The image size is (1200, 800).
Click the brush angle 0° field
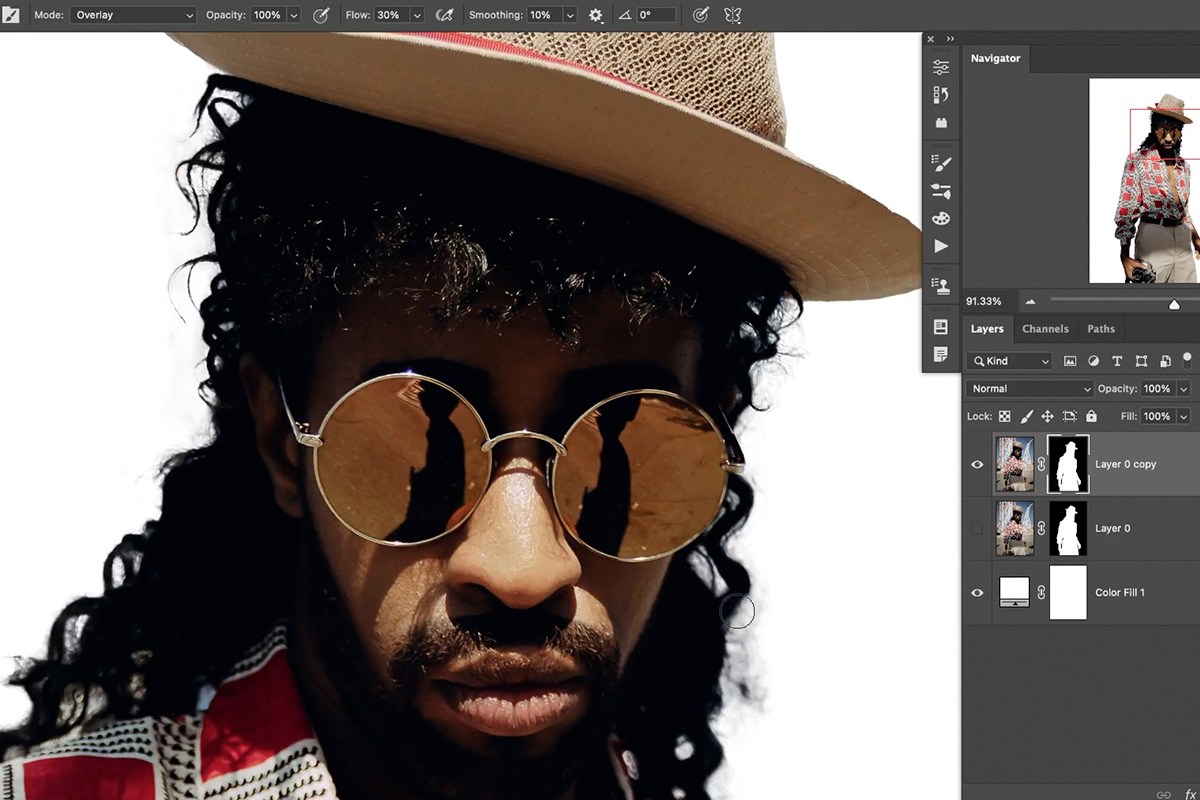[x=657, y=16]
